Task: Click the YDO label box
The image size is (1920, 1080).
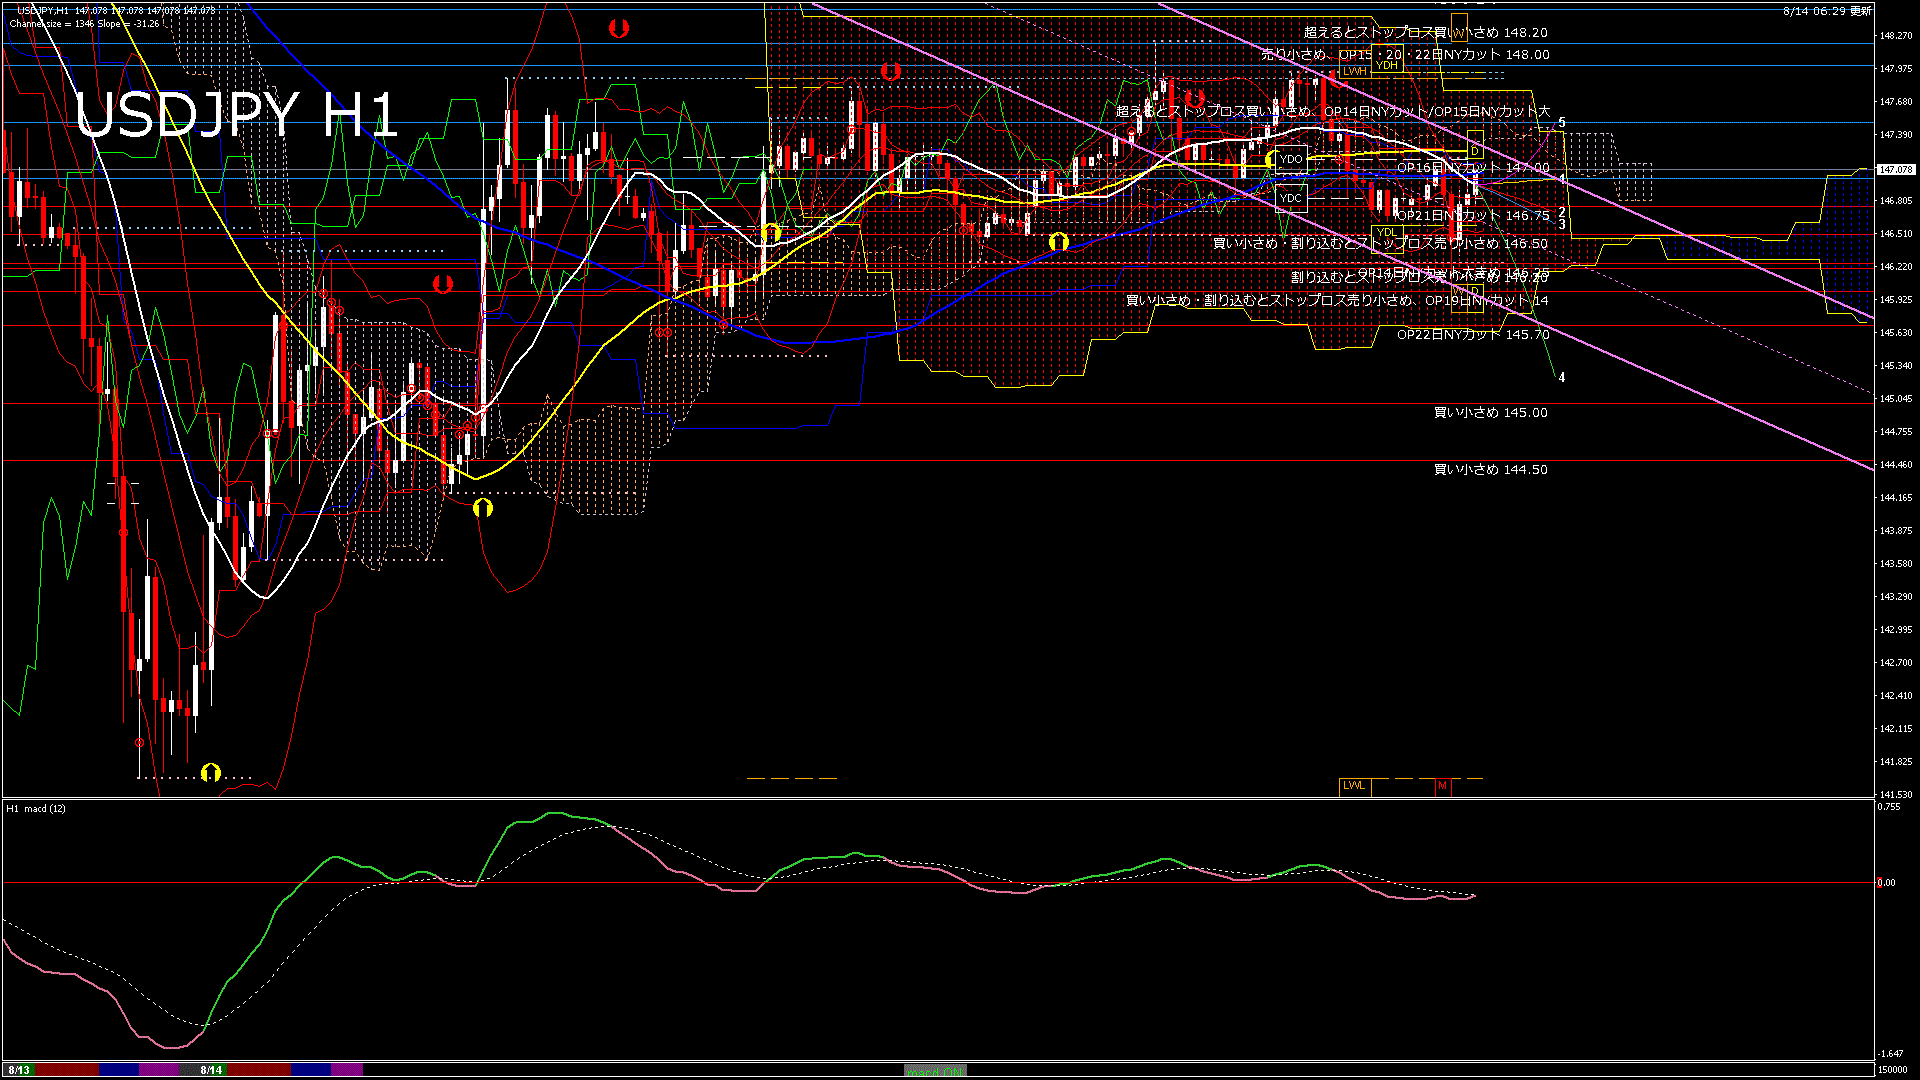Action: (x=1291, y=159)
